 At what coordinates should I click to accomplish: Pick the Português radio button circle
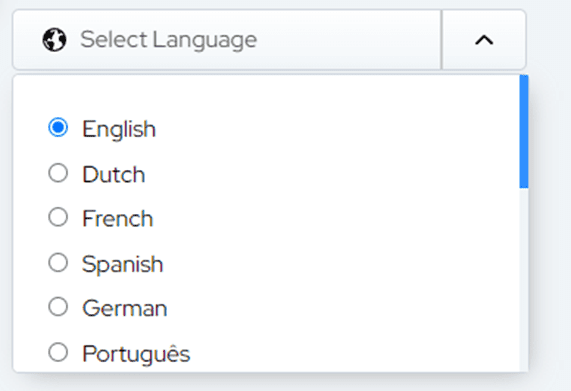[58, 352]
